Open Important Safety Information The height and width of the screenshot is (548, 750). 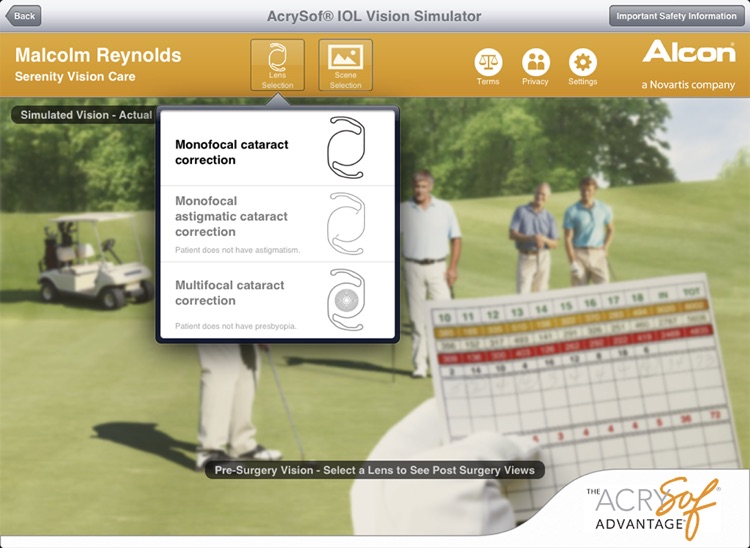pyautogui.click(x=676, y=16)
